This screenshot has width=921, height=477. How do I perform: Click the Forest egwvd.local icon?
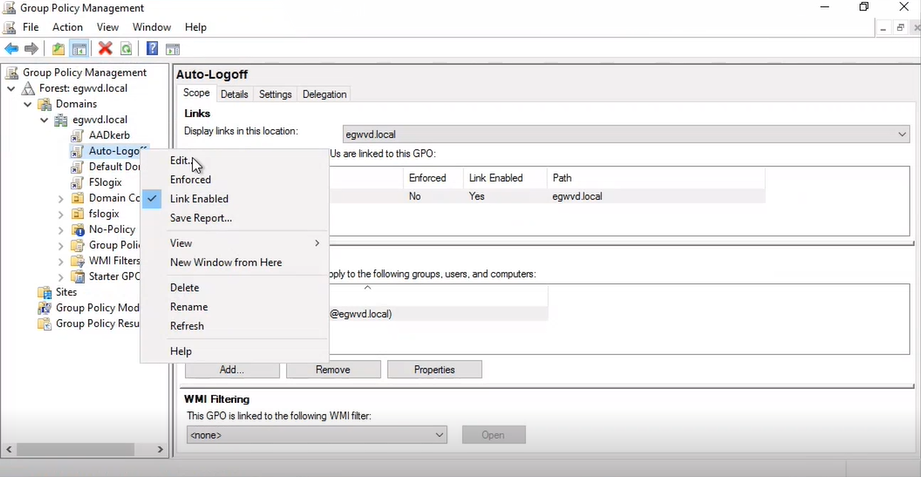point(28,89)
